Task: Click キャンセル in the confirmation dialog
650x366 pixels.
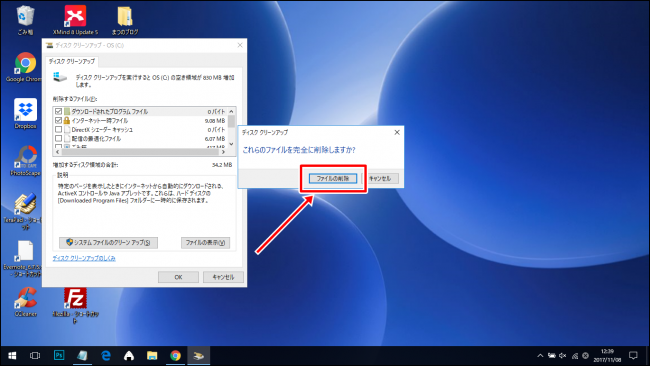Action: [380, 178]
